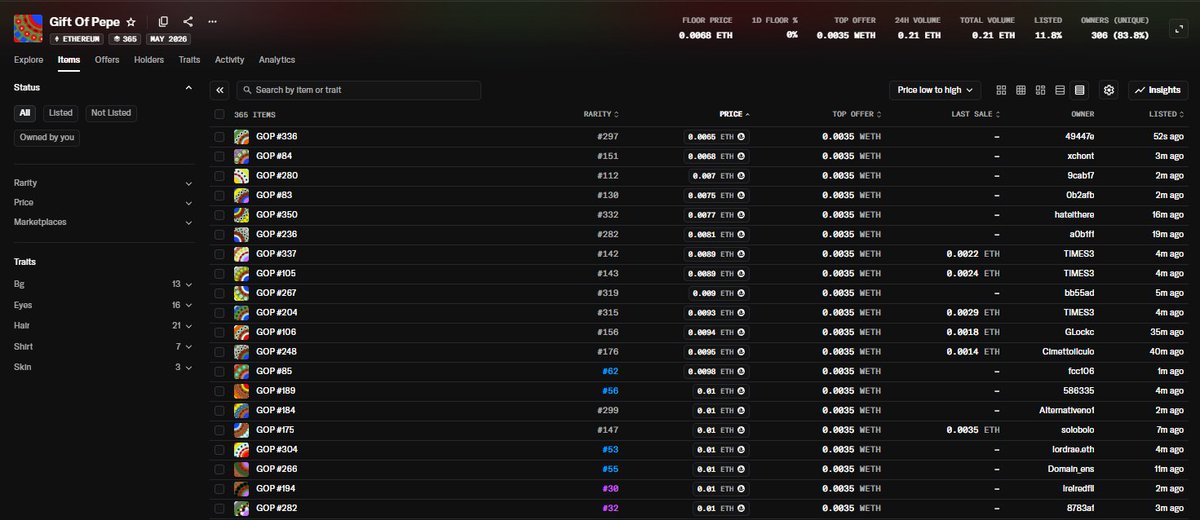
Task: Select checkbox for GOP #105
Action: point(220,273)
